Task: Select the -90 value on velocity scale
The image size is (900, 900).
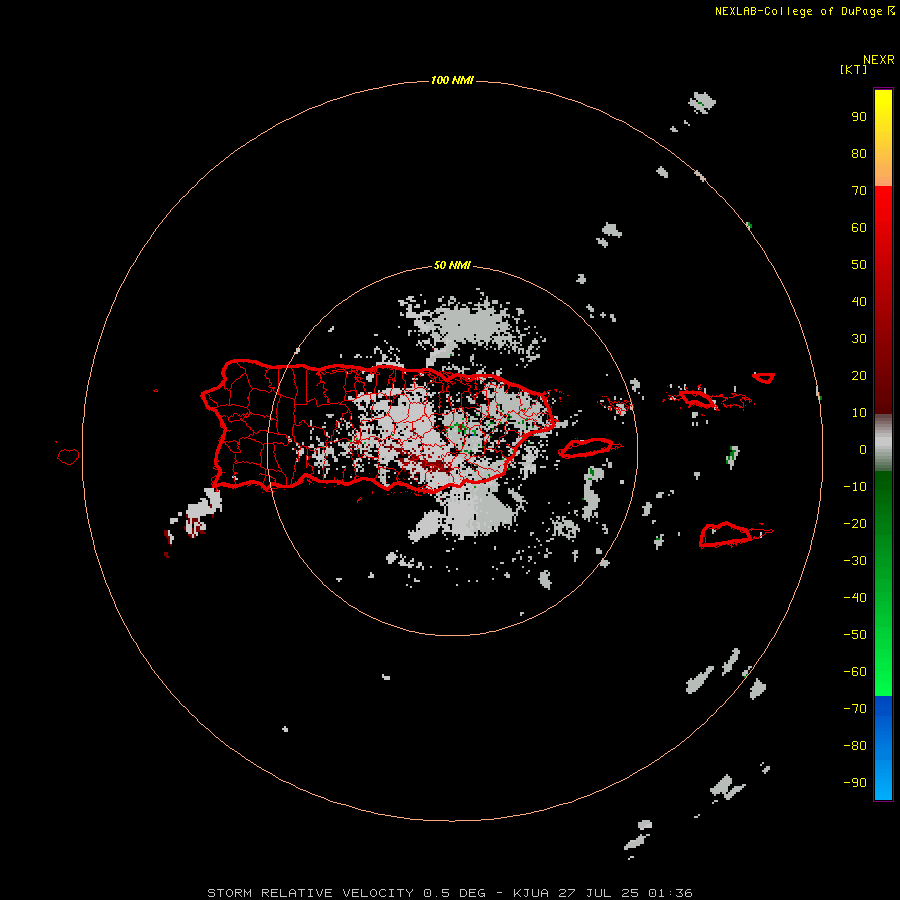Action: pyautogui.click(x=855, y=783)
